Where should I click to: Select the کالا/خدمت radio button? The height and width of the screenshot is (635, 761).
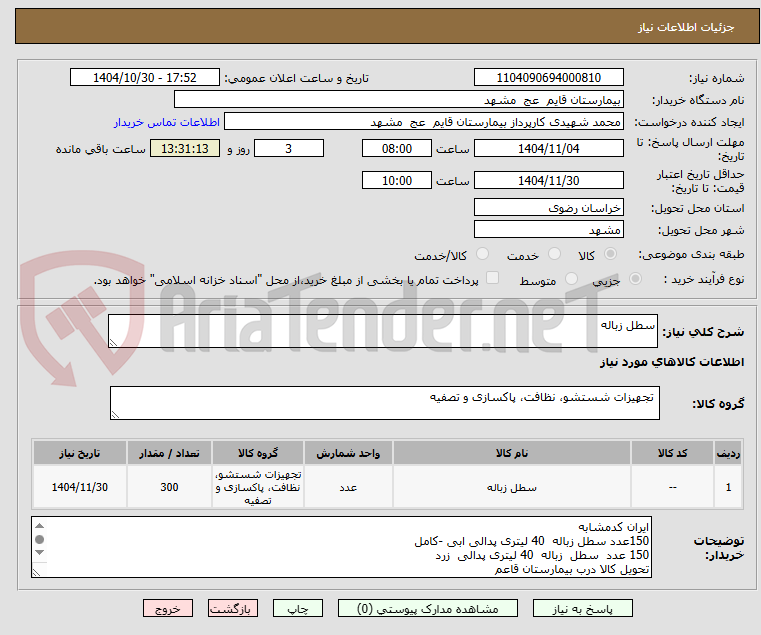click(x=482, y=254)
